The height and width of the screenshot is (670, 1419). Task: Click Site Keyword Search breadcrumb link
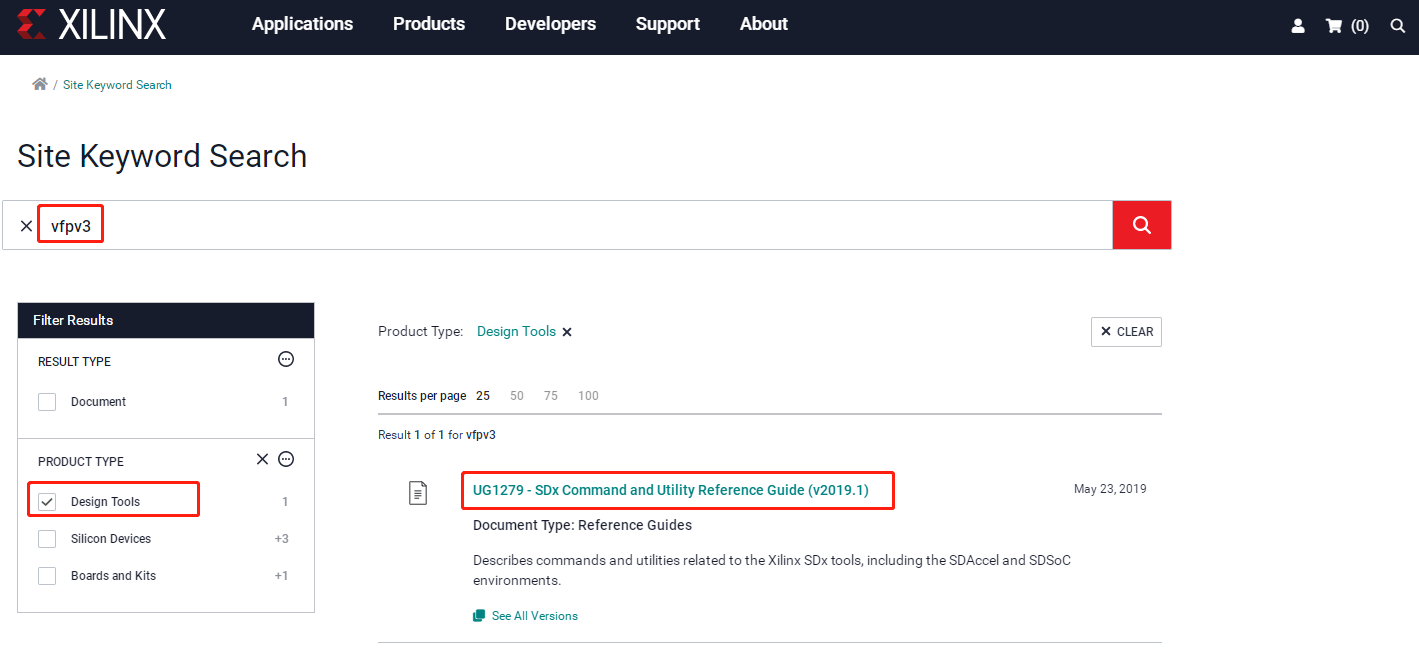click(117, 85)
